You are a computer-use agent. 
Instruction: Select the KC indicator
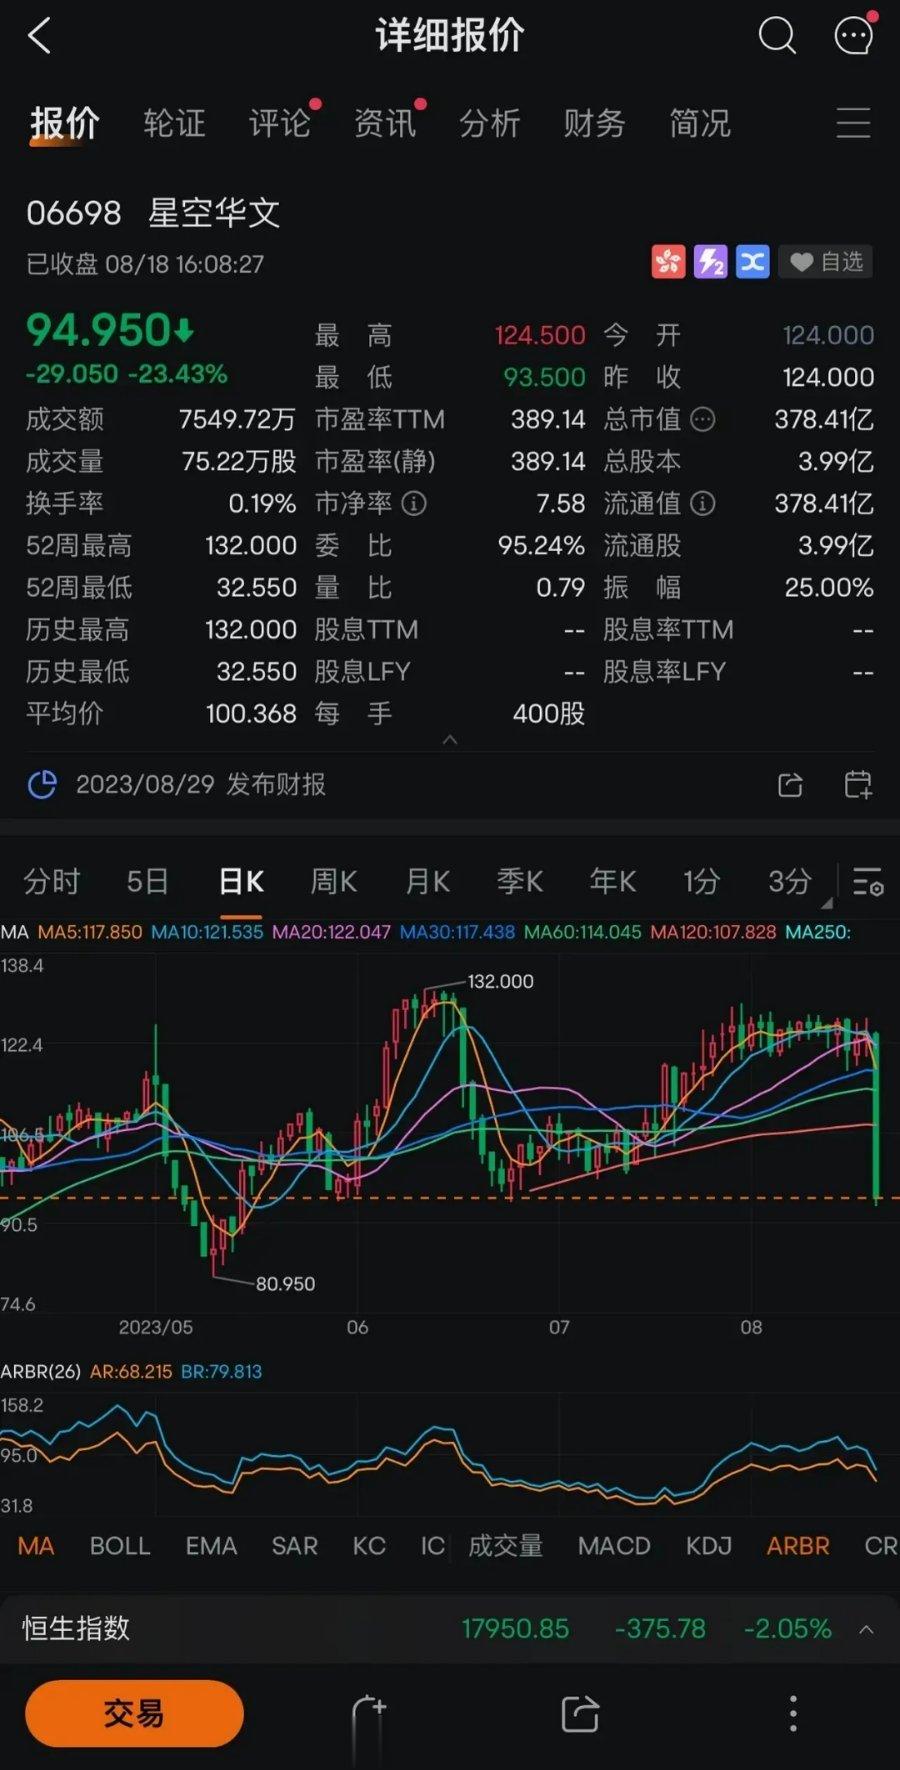pyautogui.click(x=369, y=1546)
